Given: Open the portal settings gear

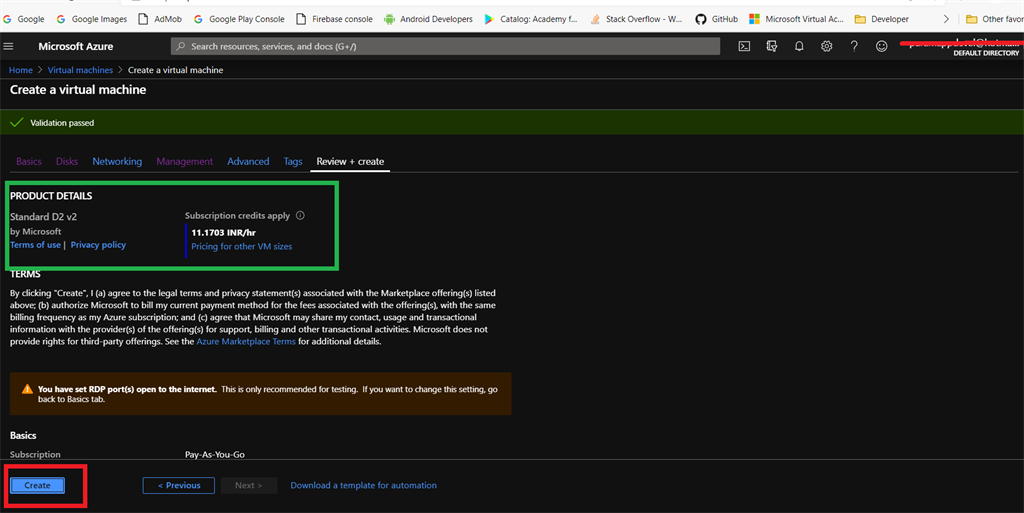Looking at the screenshot, I should pos(826,46).
